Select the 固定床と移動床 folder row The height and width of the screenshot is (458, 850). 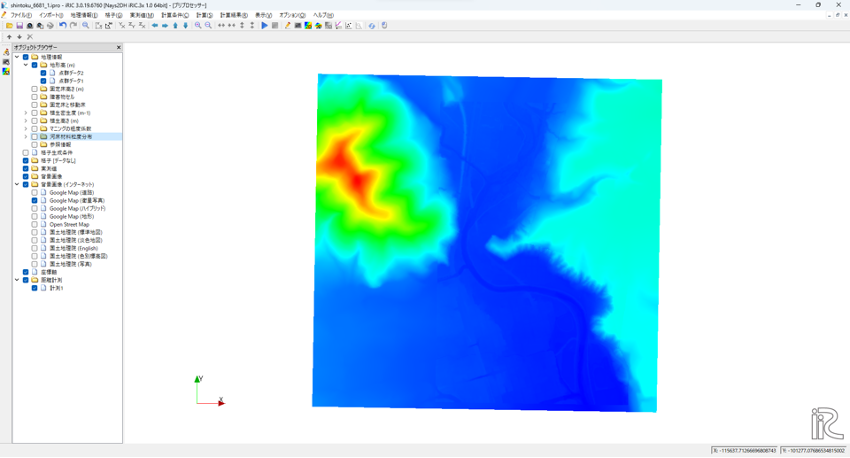pyautogui.click(x=67, y=105)
